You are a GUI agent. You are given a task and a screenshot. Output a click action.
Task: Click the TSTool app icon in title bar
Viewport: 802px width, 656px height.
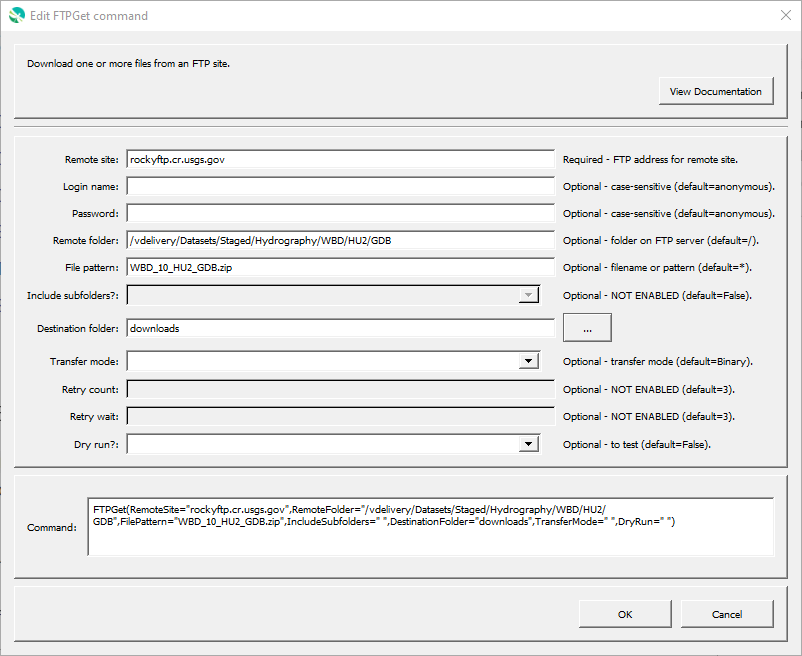16,15
